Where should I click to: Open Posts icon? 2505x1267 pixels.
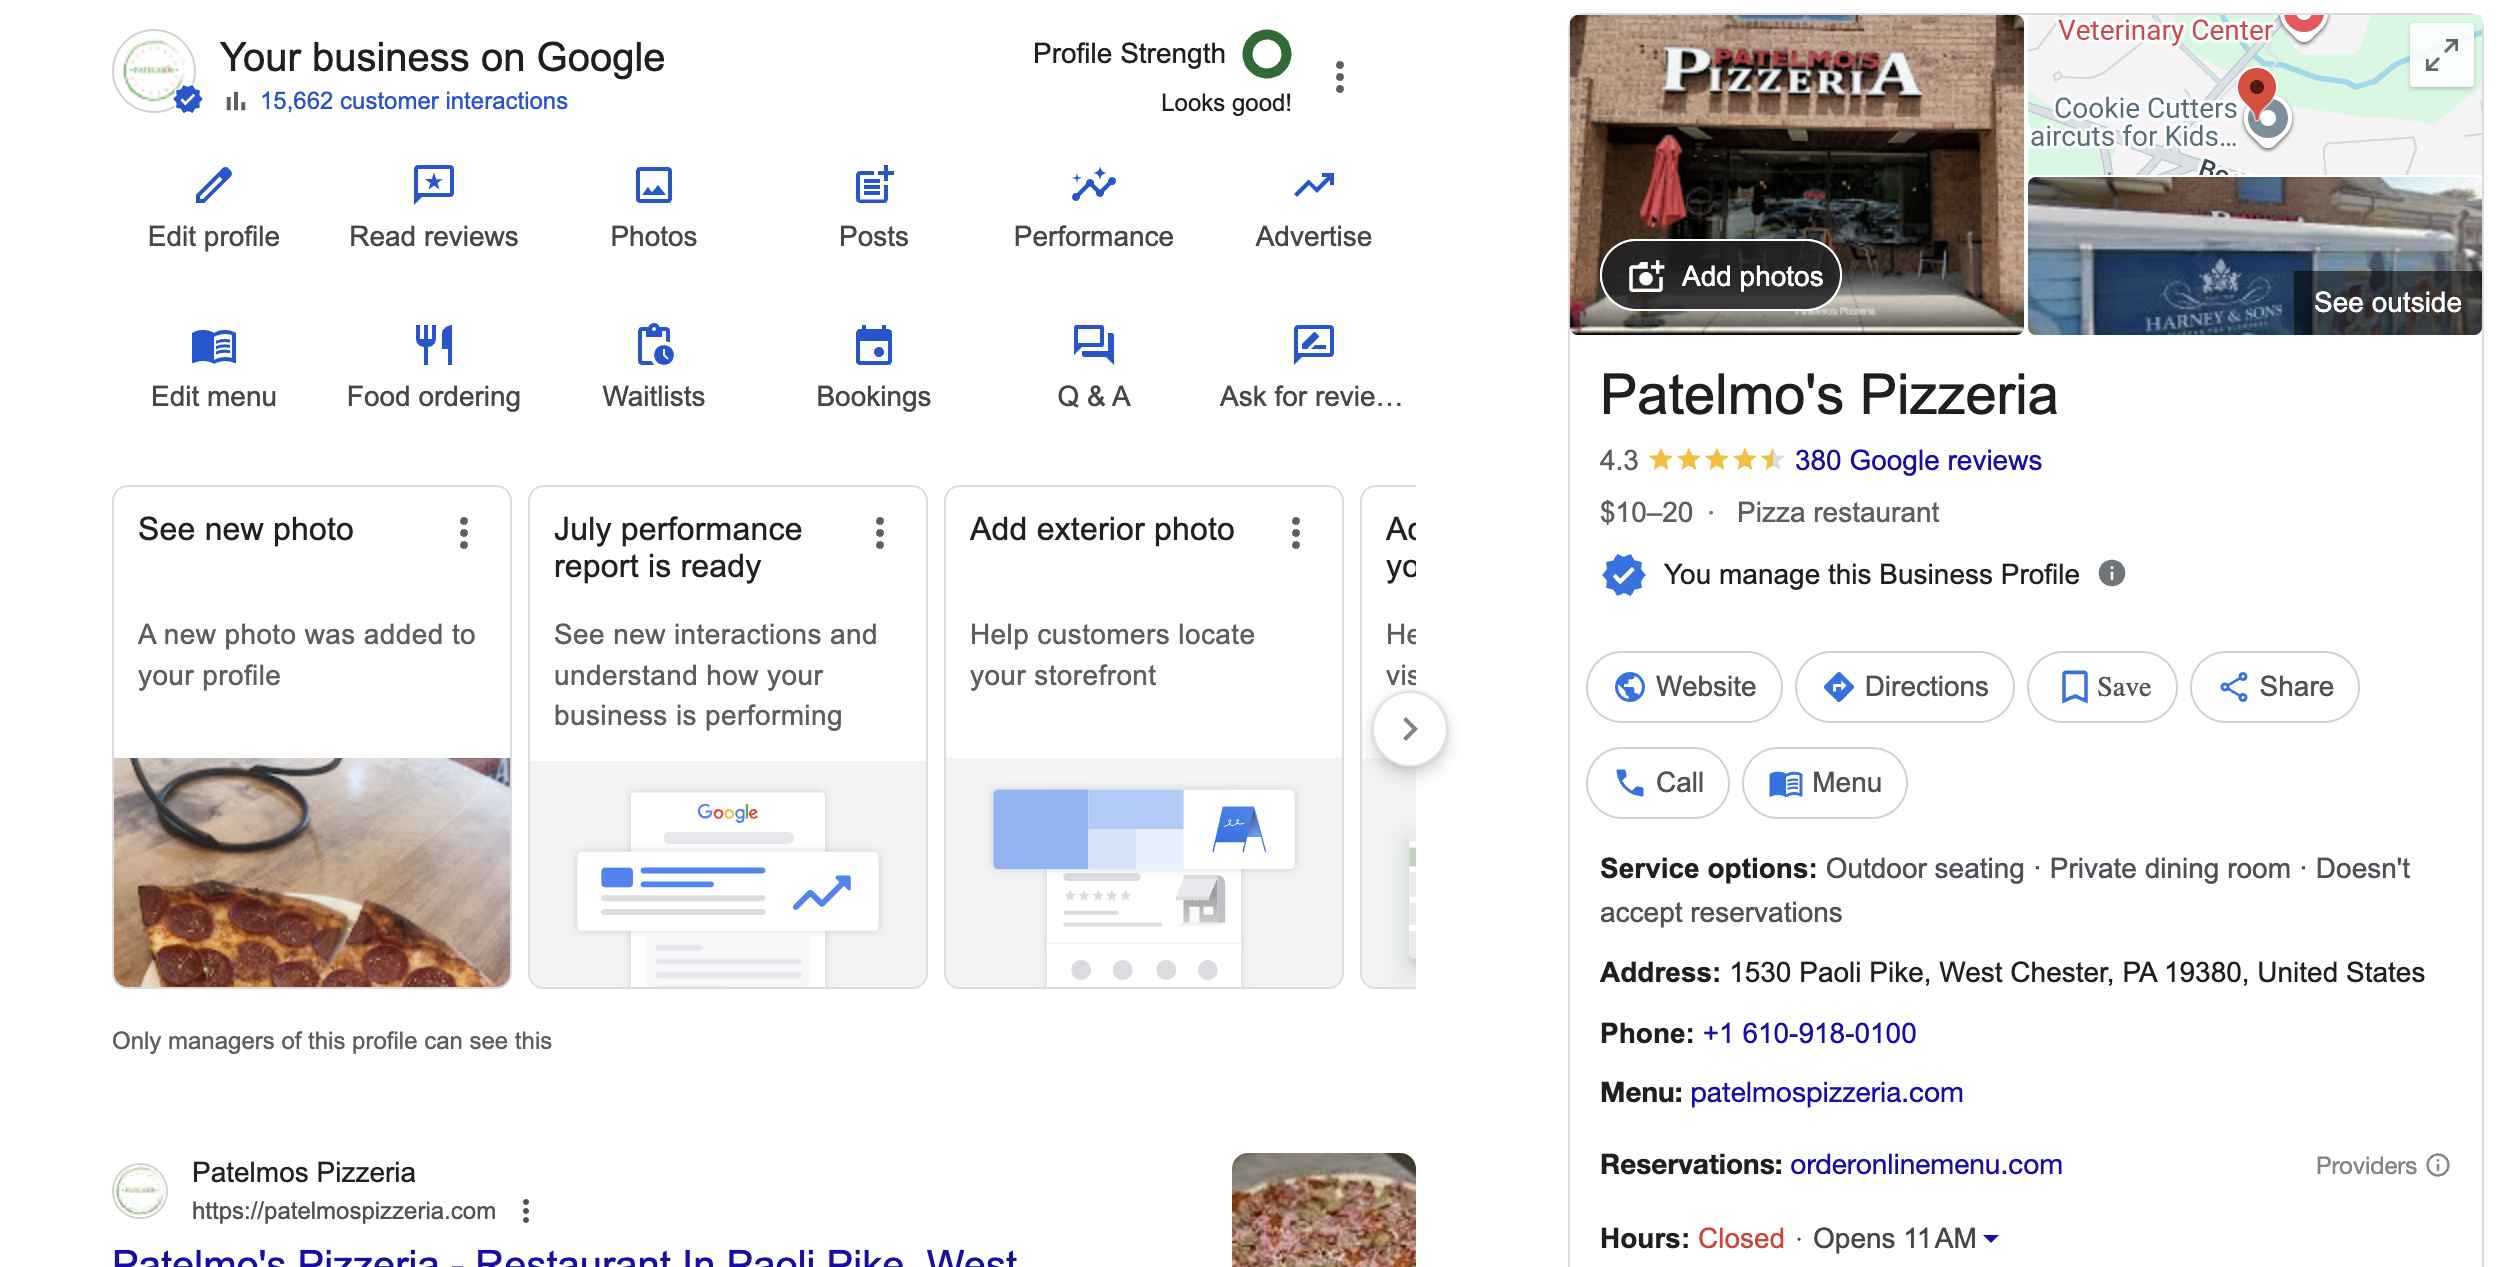tap(873, 185)
